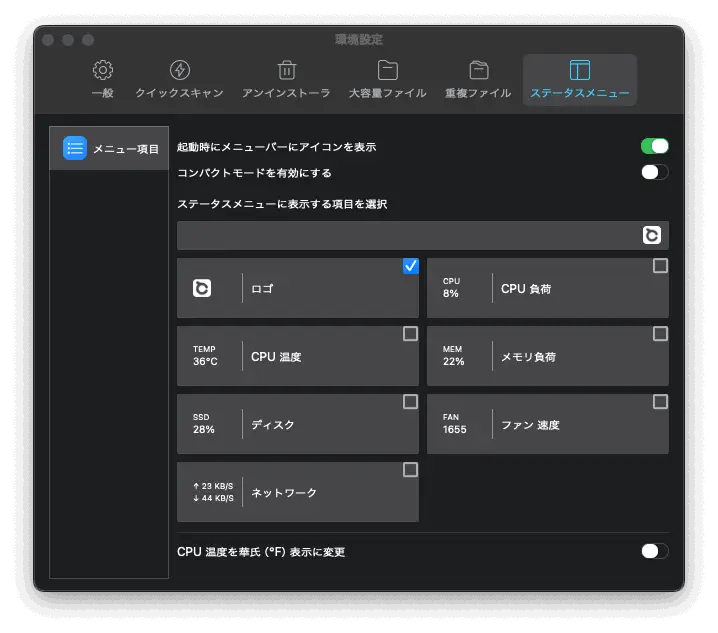Click the blue list icon beside メニュー項目
This screenshot has width=718, height=633.
click(75, 148)
